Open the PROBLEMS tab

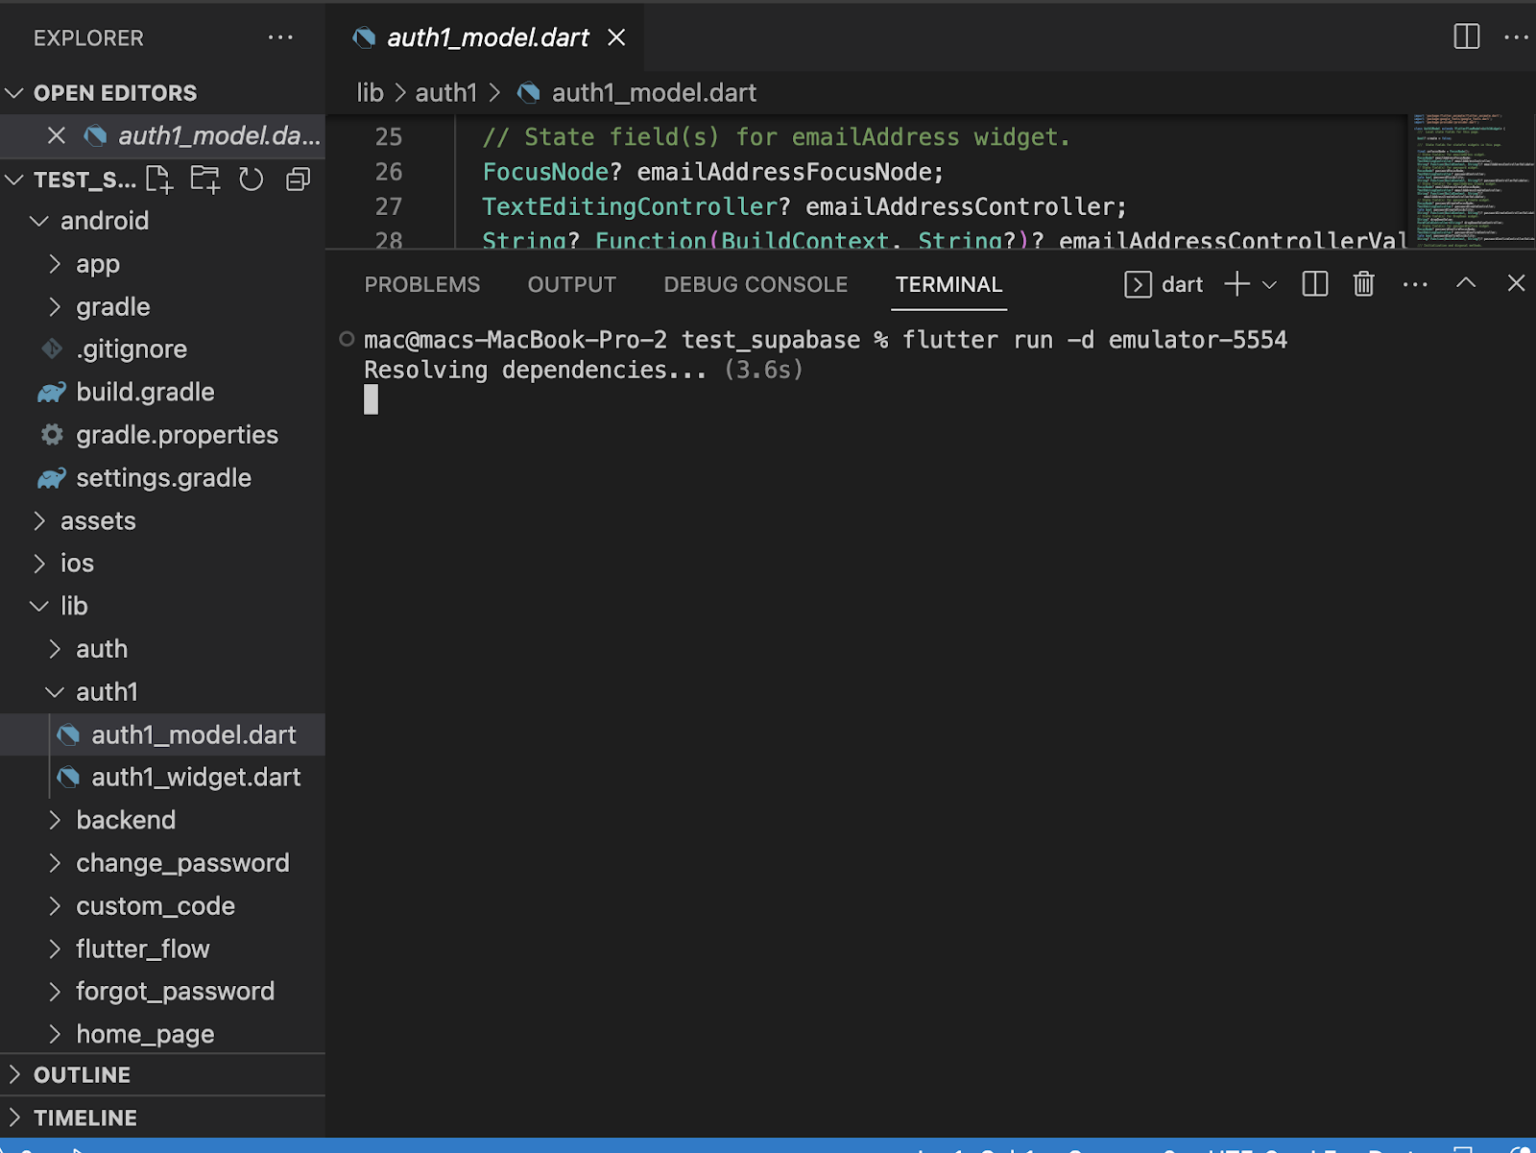tap(422, 284)
